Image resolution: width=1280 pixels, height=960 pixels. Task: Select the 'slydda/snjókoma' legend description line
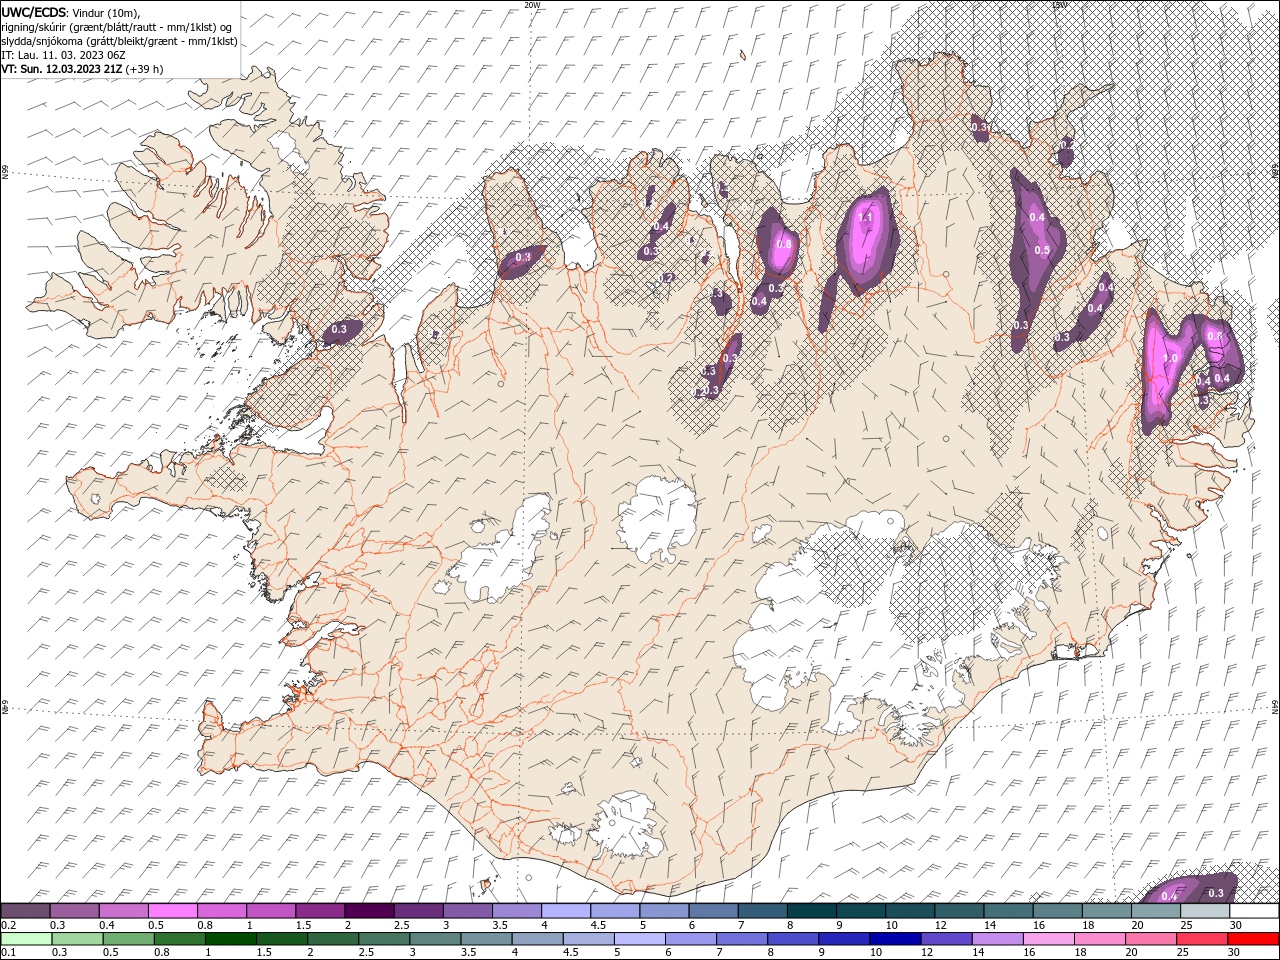119,41
